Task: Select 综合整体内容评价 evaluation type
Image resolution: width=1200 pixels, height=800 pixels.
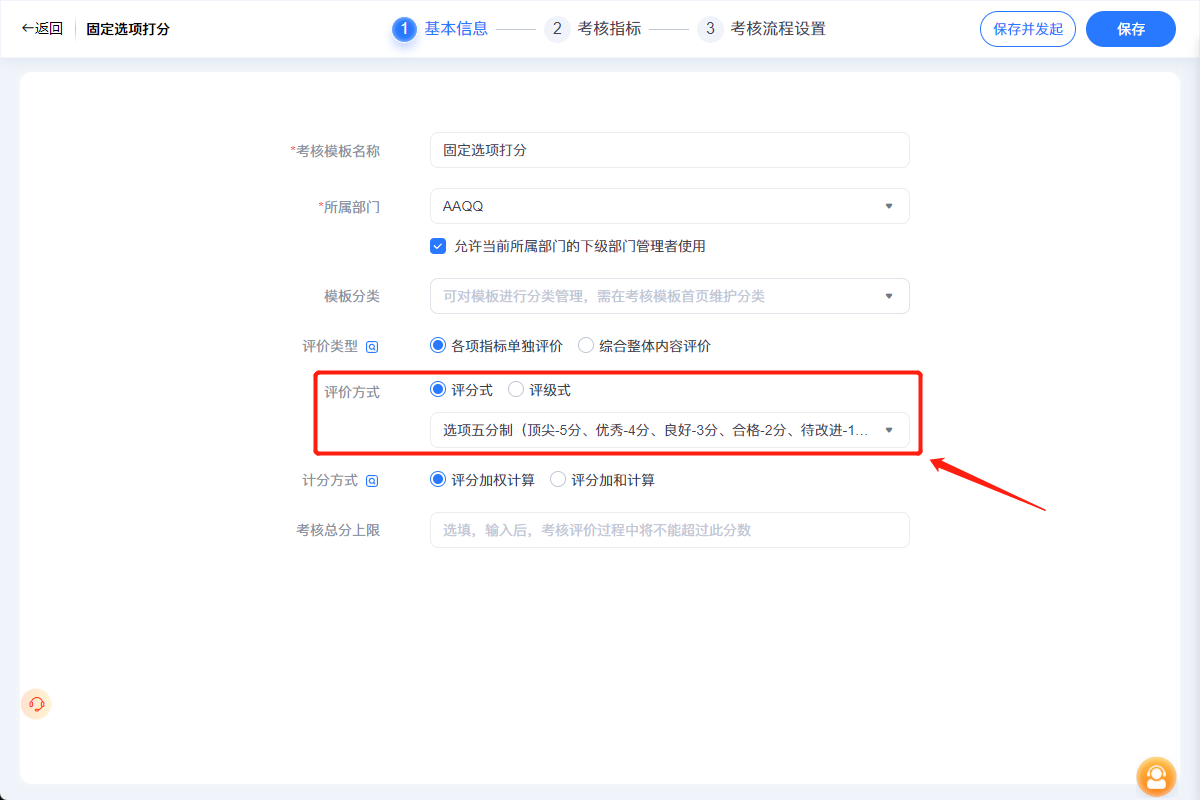Action: tap(585, 345)
